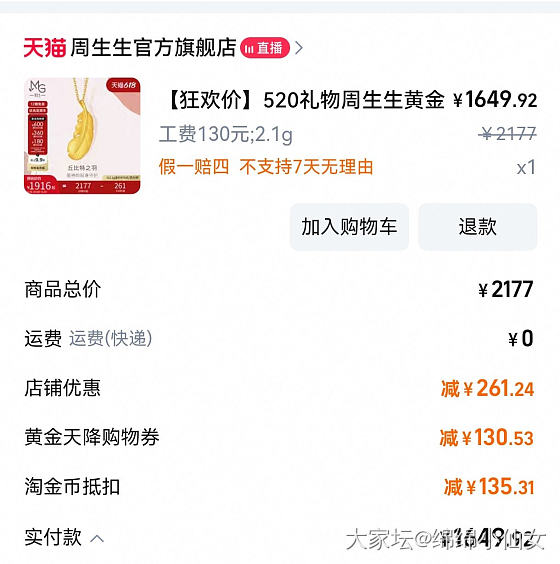Tap 加入购物车 button
Viewport: 560px width, 564px height.
point(349,227)
